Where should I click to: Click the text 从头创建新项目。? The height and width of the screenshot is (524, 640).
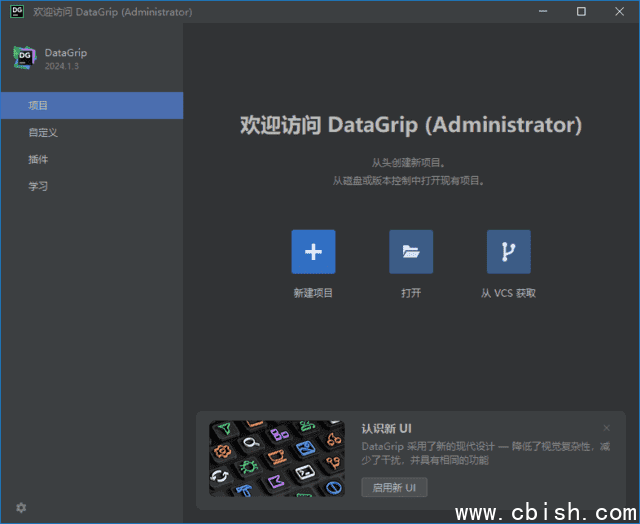click(x=409, y=163)
